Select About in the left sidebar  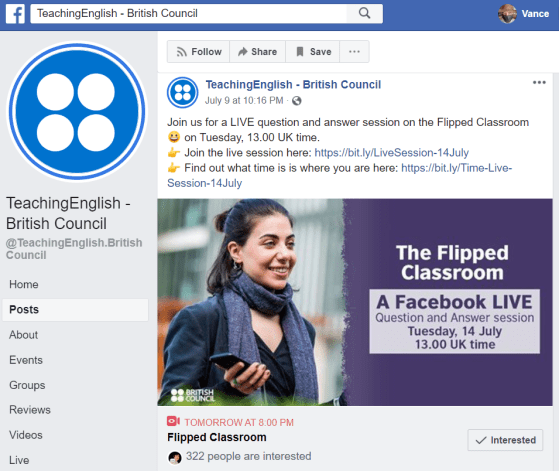pos(24,335)
